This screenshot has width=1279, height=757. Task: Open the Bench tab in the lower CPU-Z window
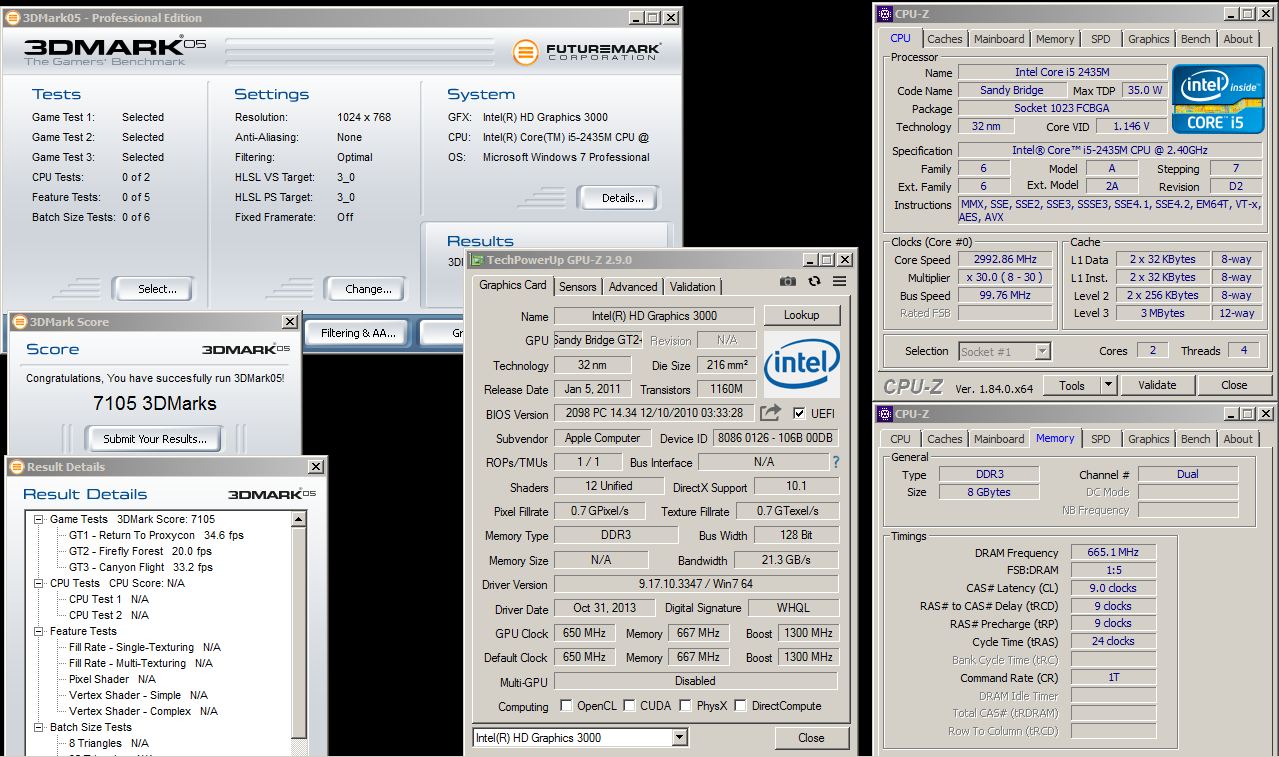pyautogui.click(x=1195, y=439)
